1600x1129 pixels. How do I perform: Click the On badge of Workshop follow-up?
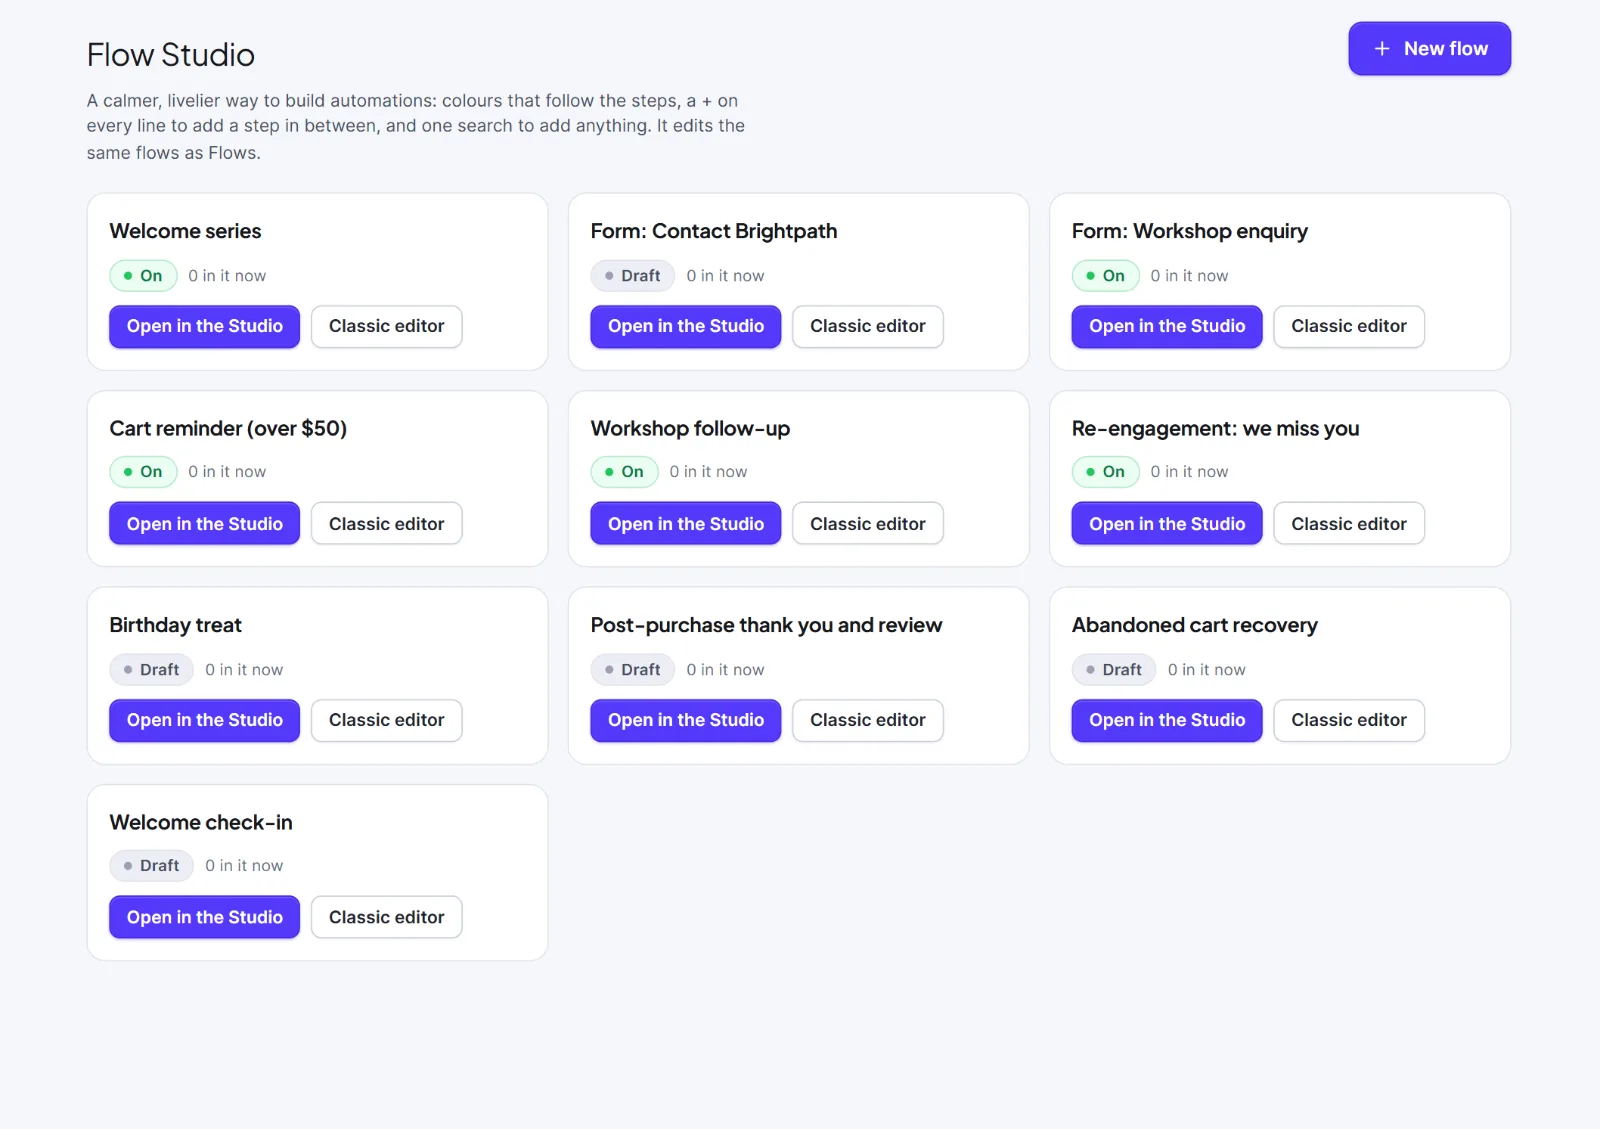(x=625, y=472)
